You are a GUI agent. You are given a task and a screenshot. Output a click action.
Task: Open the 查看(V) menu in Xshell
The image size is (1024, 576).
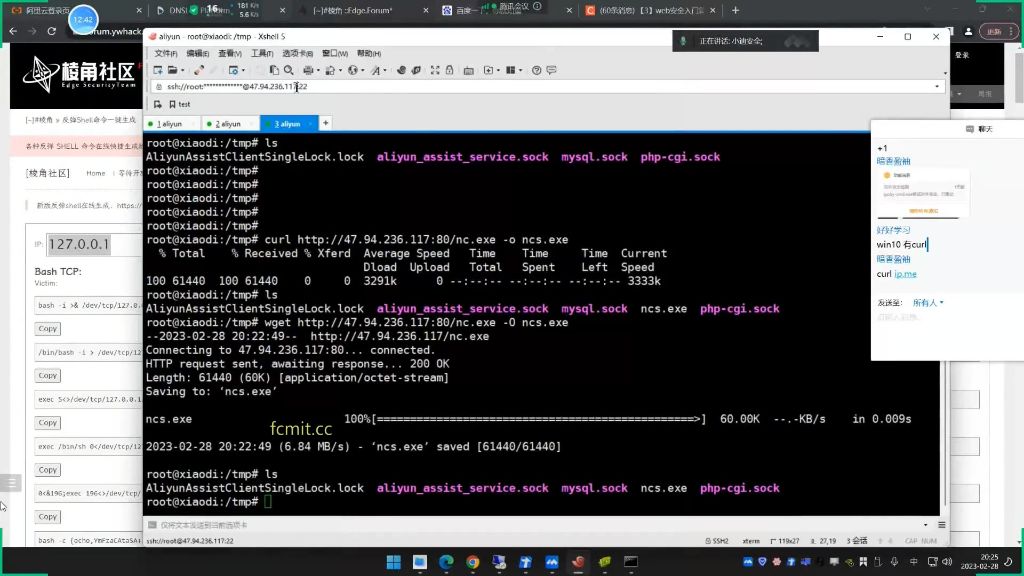tap(230, 54)
